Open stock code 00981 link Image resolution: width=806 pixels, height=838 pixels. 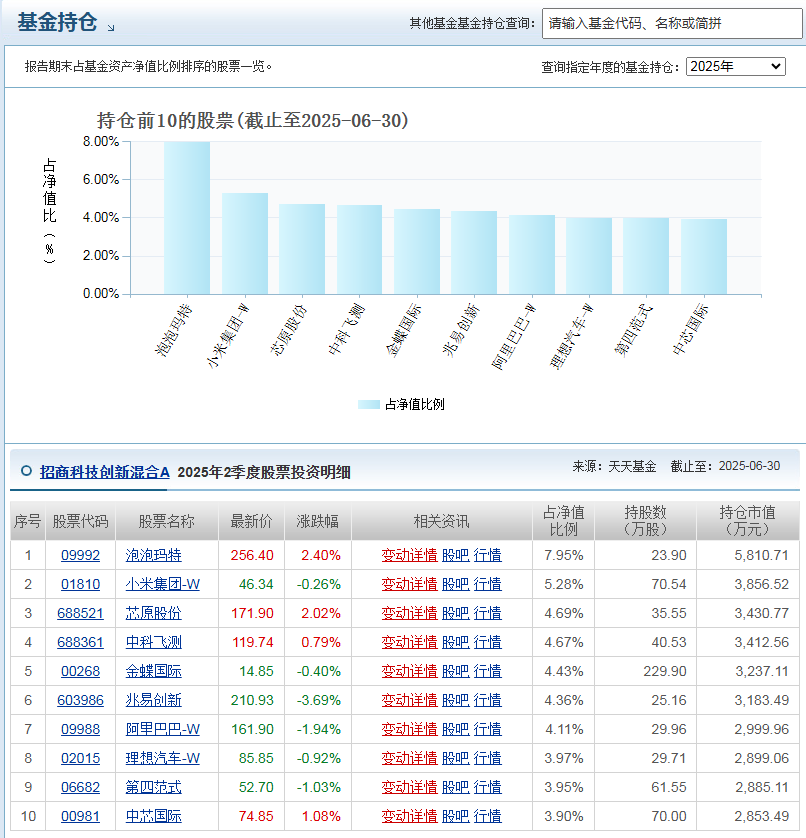80,816
